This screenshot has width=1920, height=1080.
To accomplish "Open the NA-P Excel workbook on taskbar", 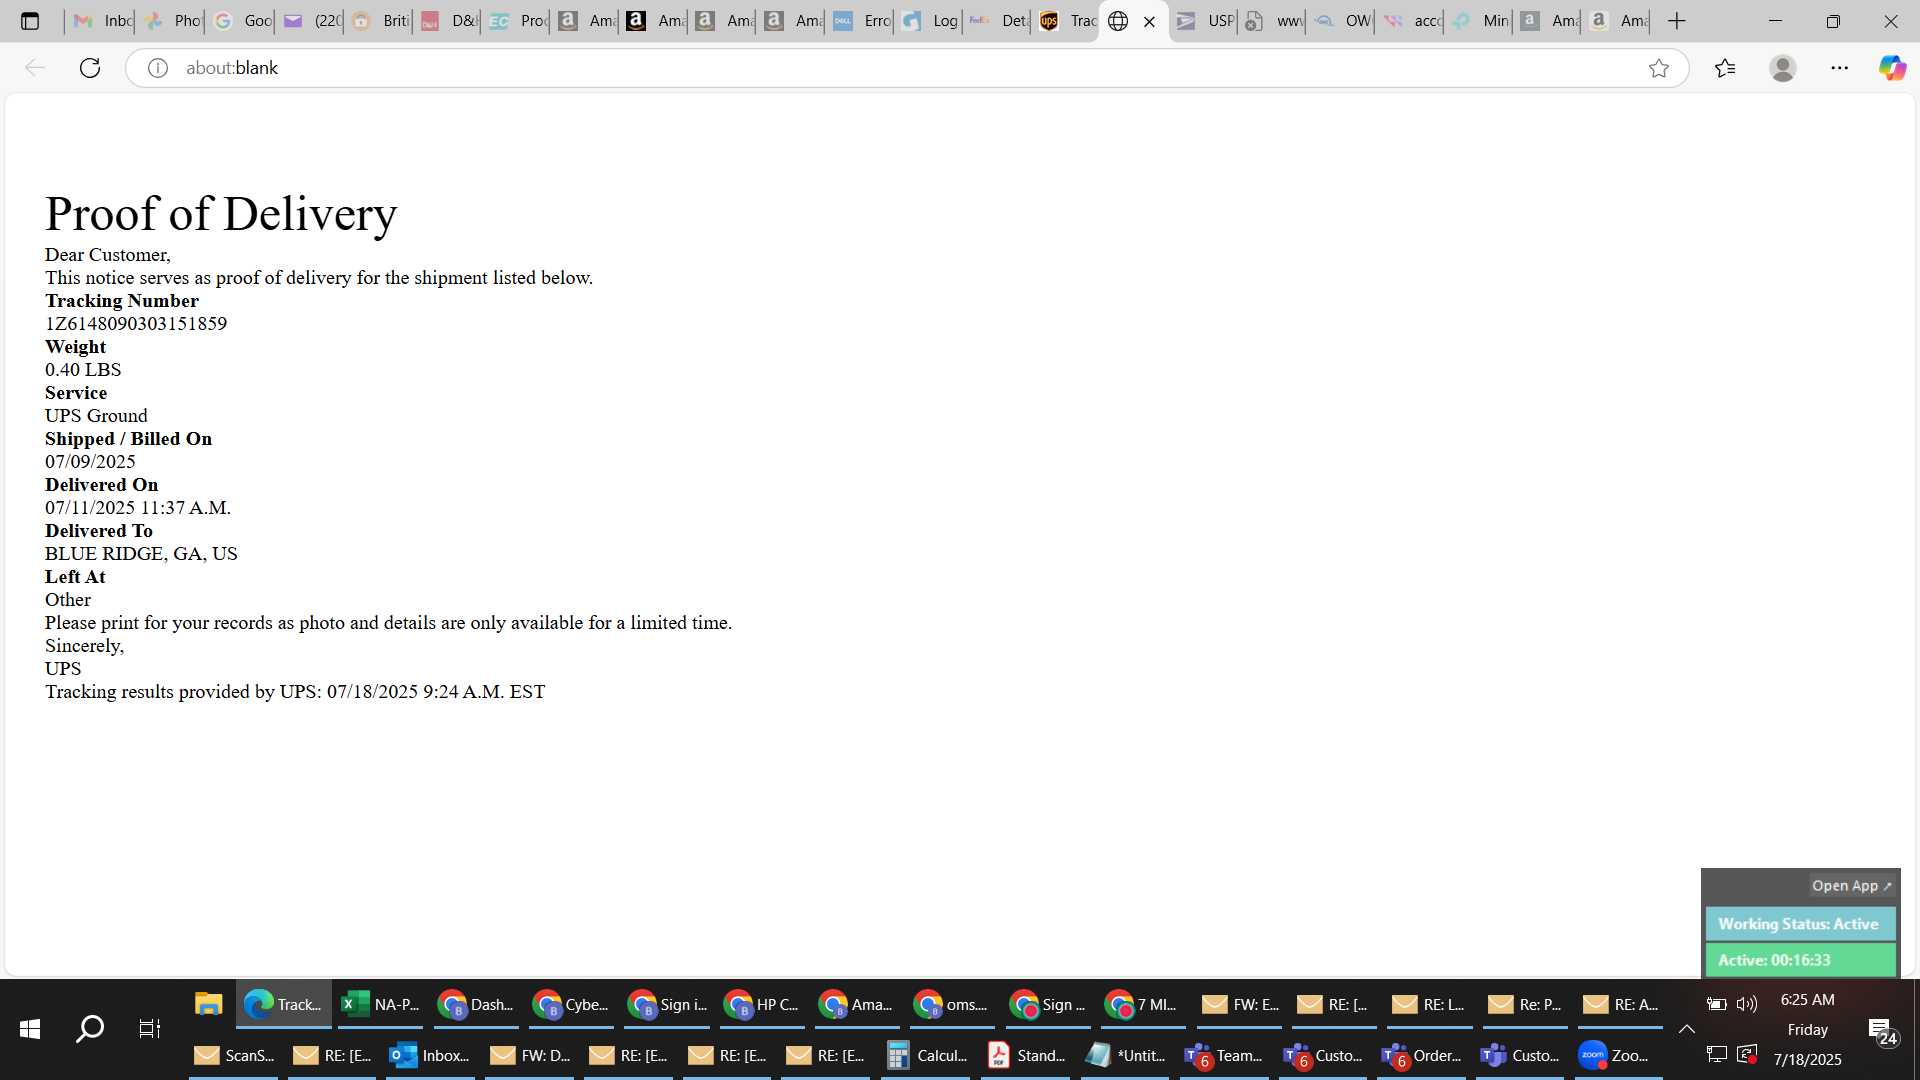I will click(380, 1004).
